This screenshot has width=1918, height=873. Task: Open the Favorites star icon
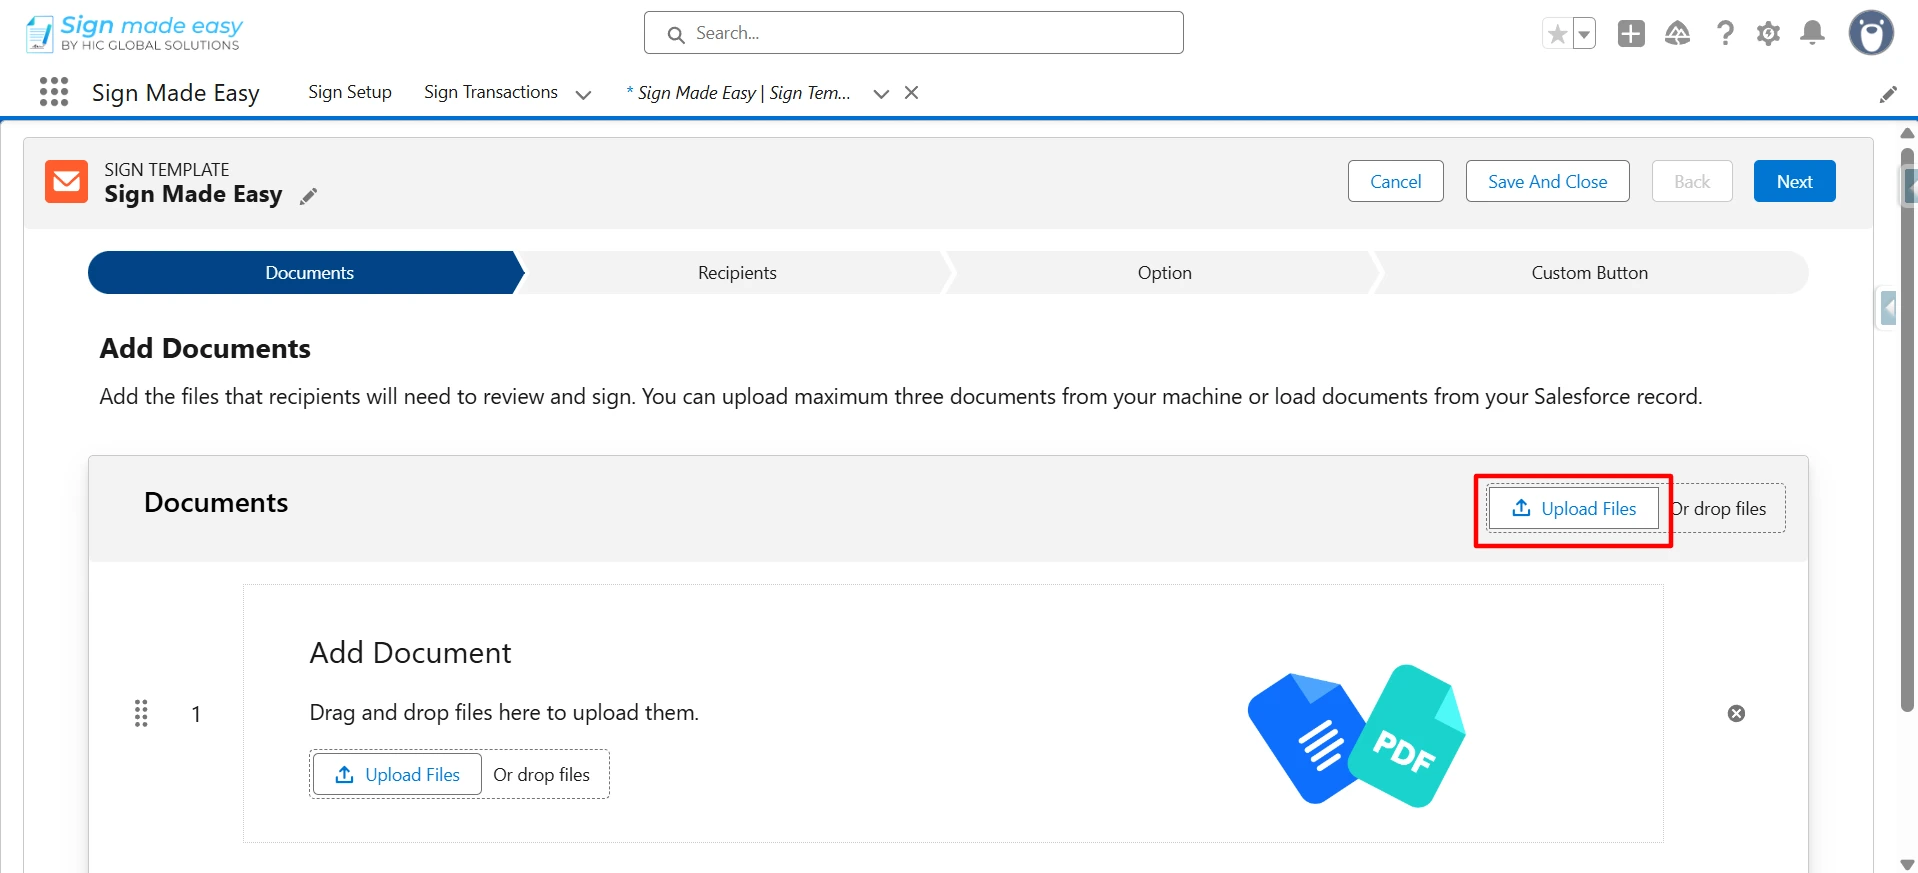click(1557, 34)
